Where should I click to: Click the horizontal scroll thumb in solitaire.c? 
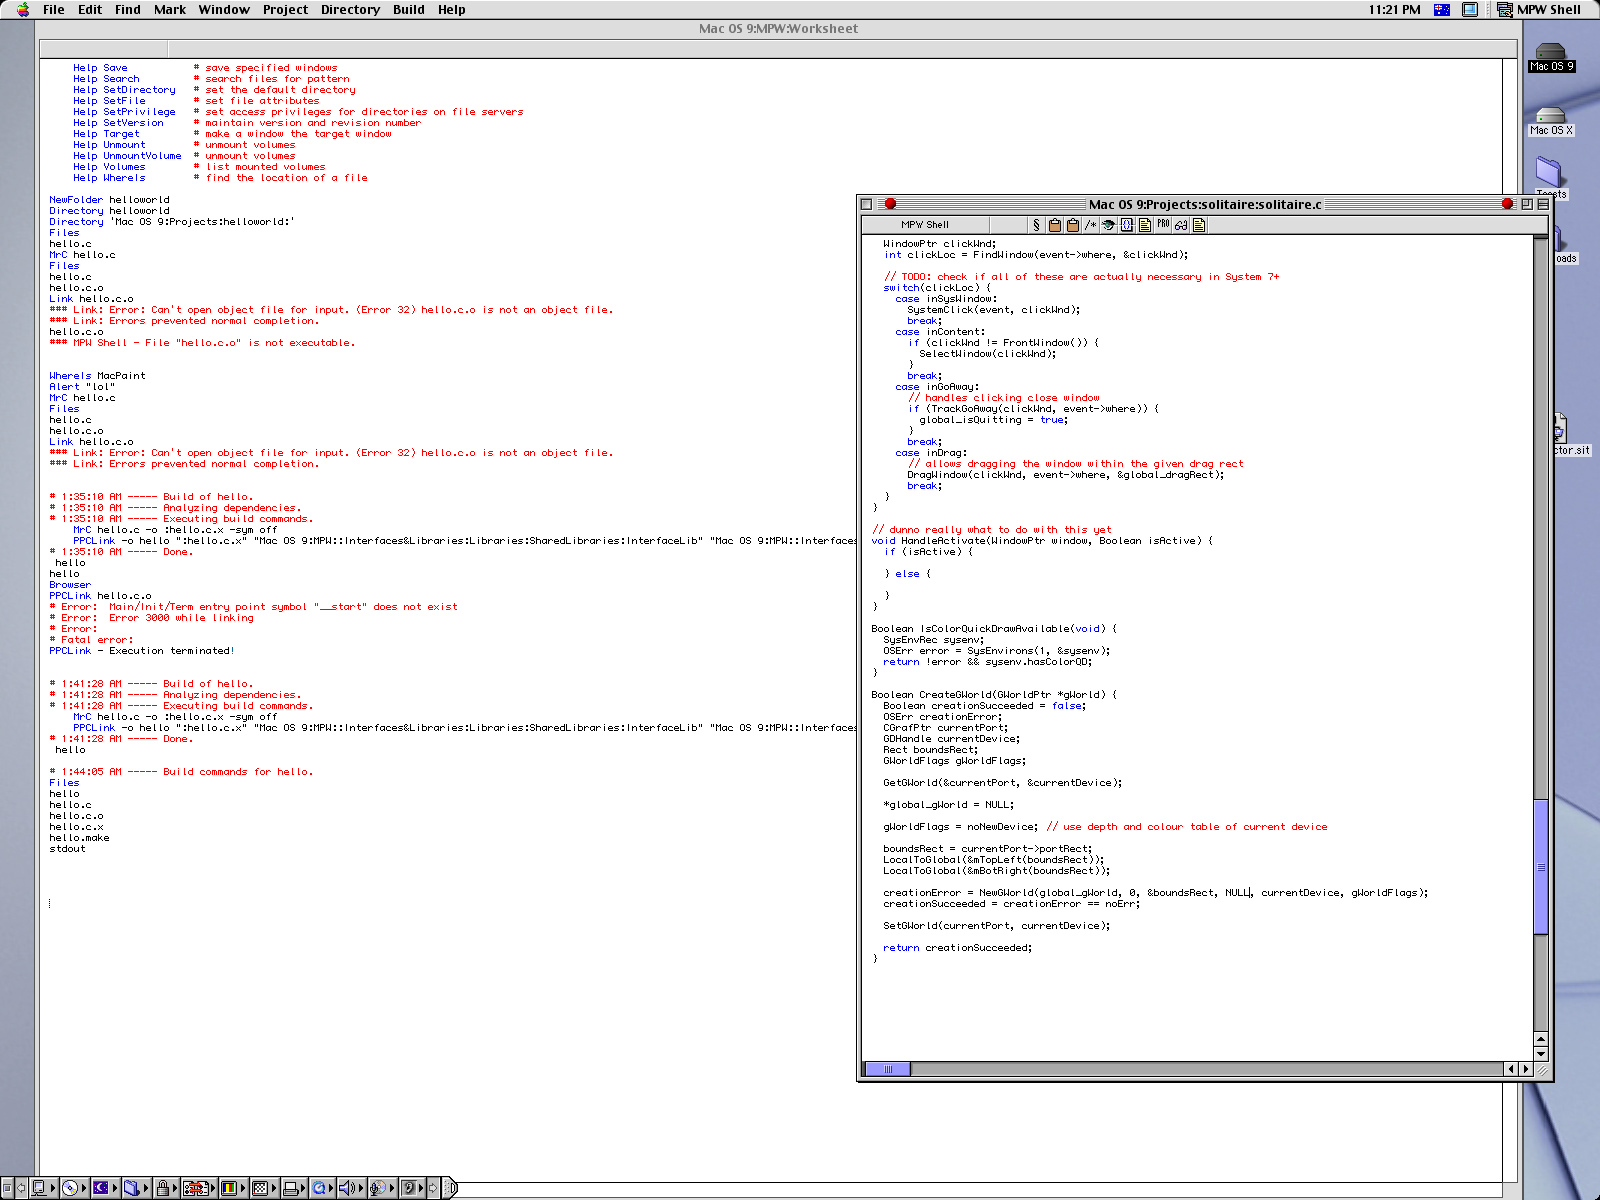point(888,1069)
